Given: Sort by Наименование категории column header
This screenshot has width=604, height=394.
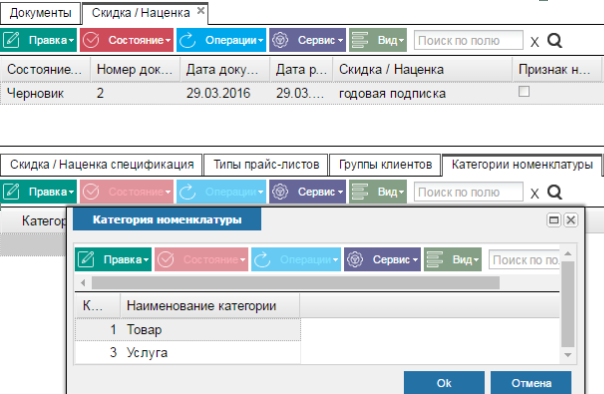Looking at the screenshot, I should (210, 306).
